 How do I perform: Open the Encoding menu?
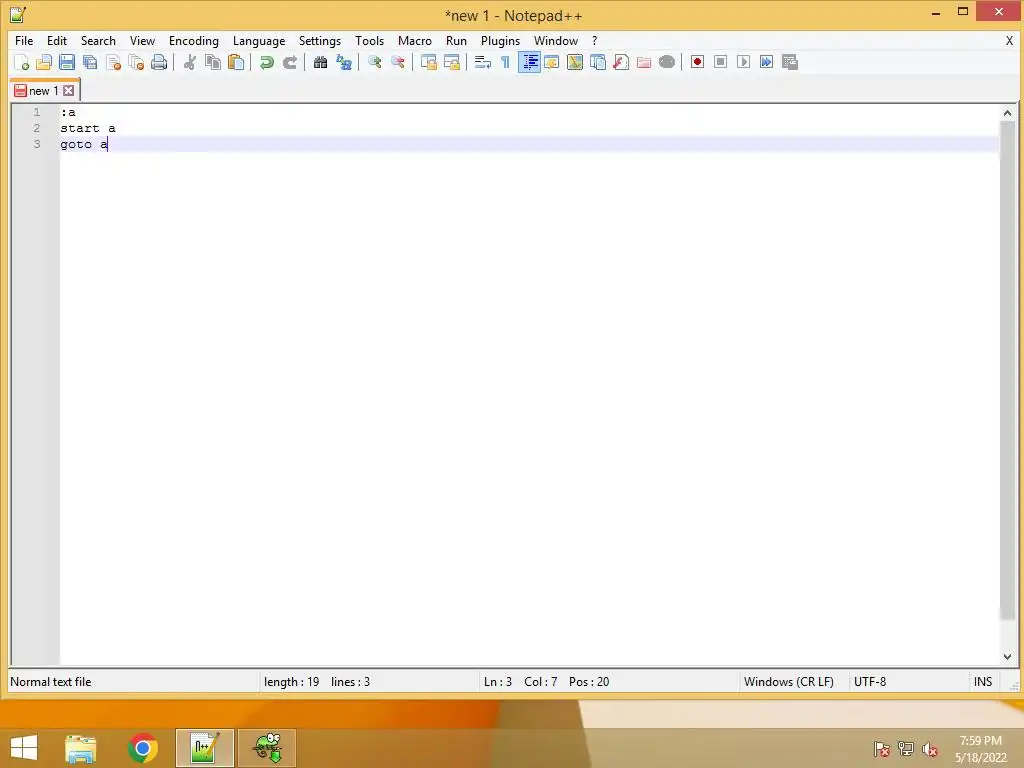(193, 40)
